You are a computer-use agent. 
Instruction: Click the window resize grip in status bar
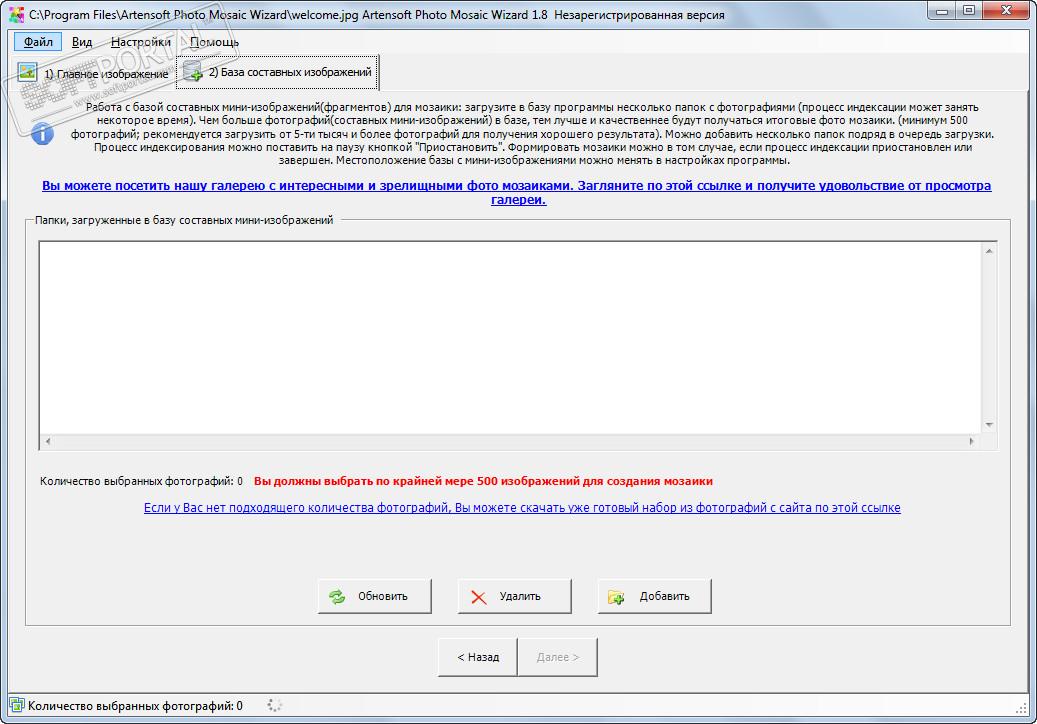click(1021, 707)
